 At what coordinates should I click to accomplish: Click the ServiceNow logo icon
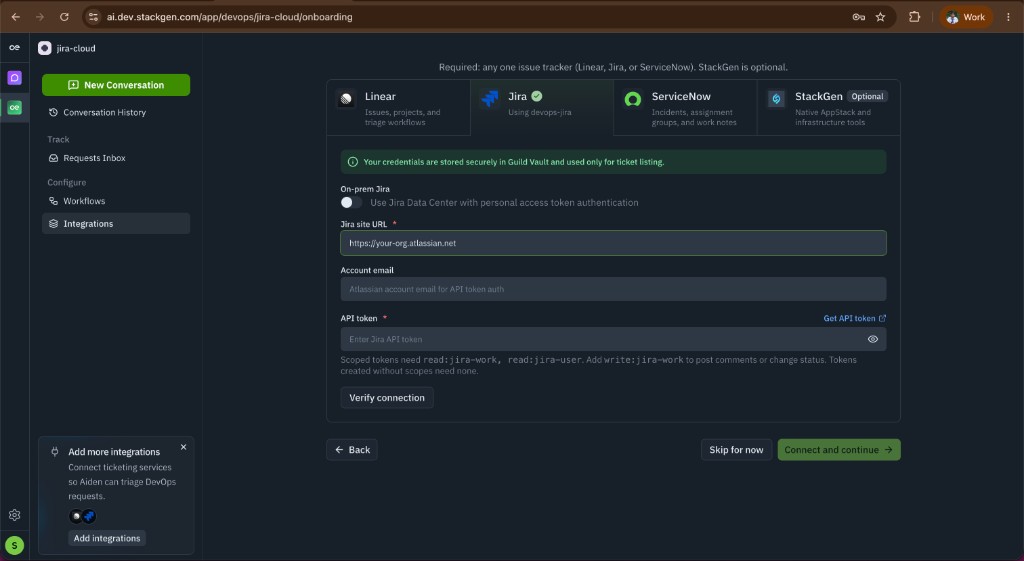pos(633,99)
